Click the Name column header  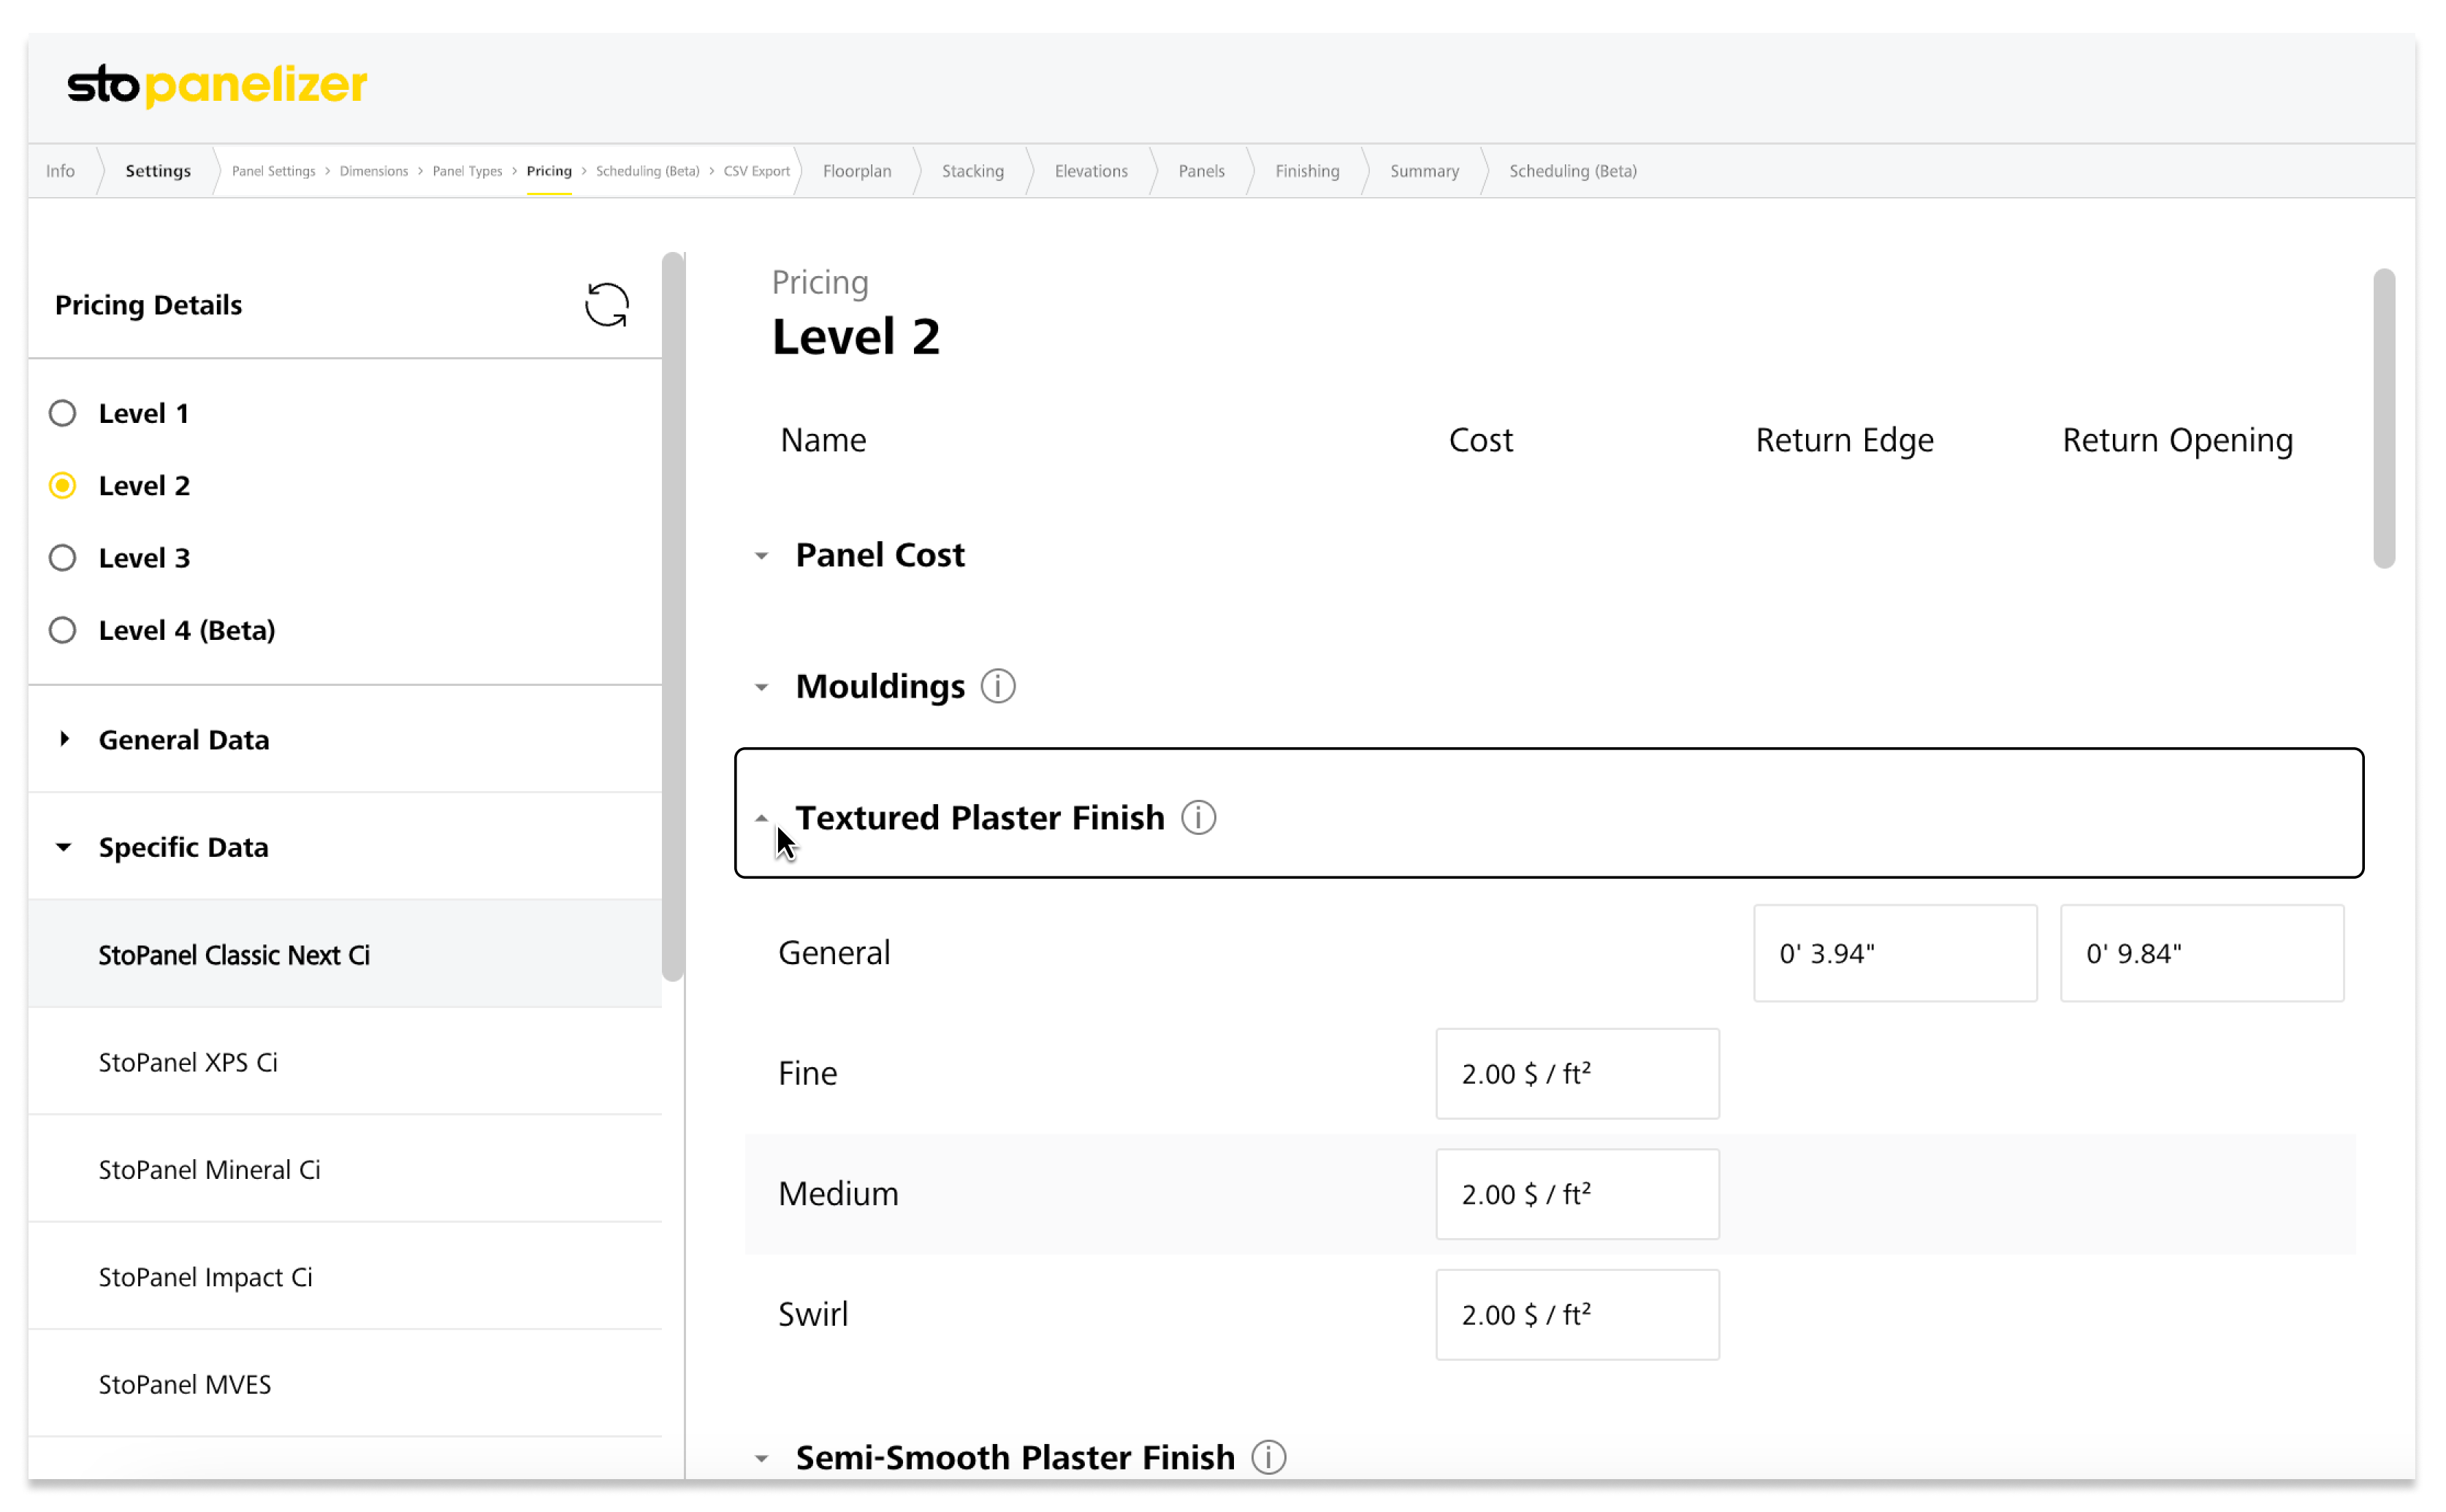(823, 441)
